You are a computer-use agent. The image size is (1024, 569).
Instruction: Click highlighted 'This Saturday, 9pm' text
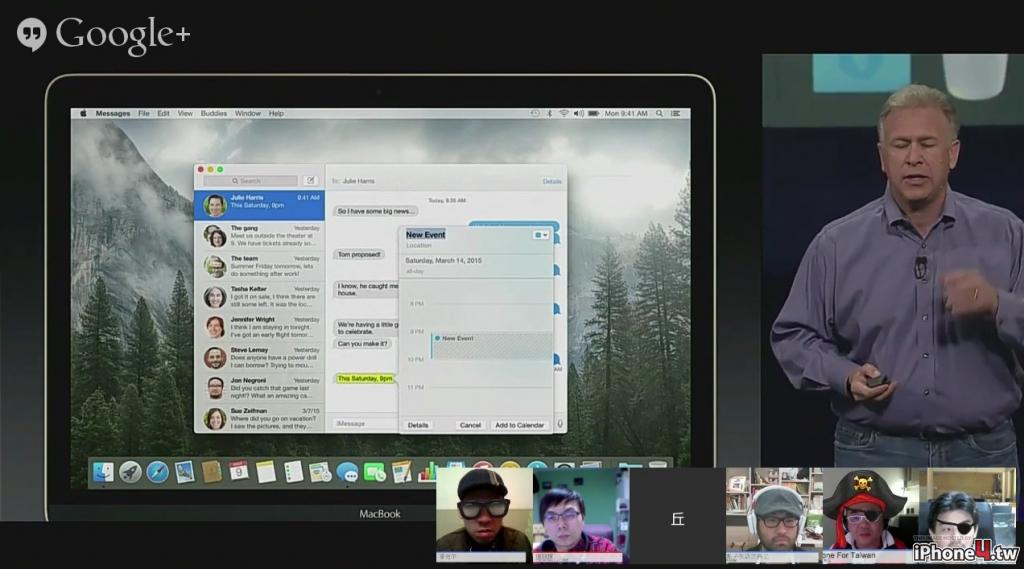(365, 378)
